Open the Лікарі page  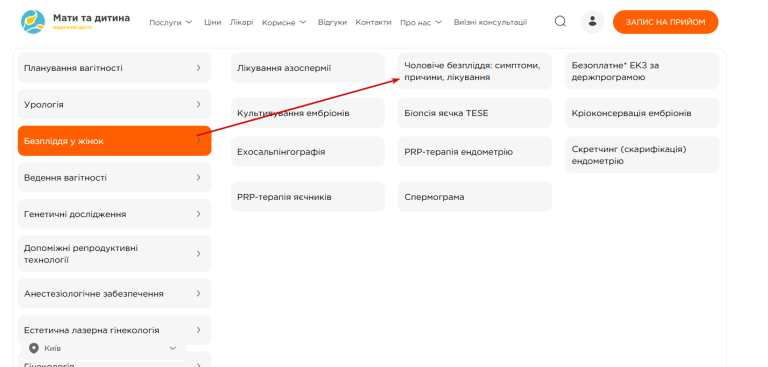[x=241, y=23]
